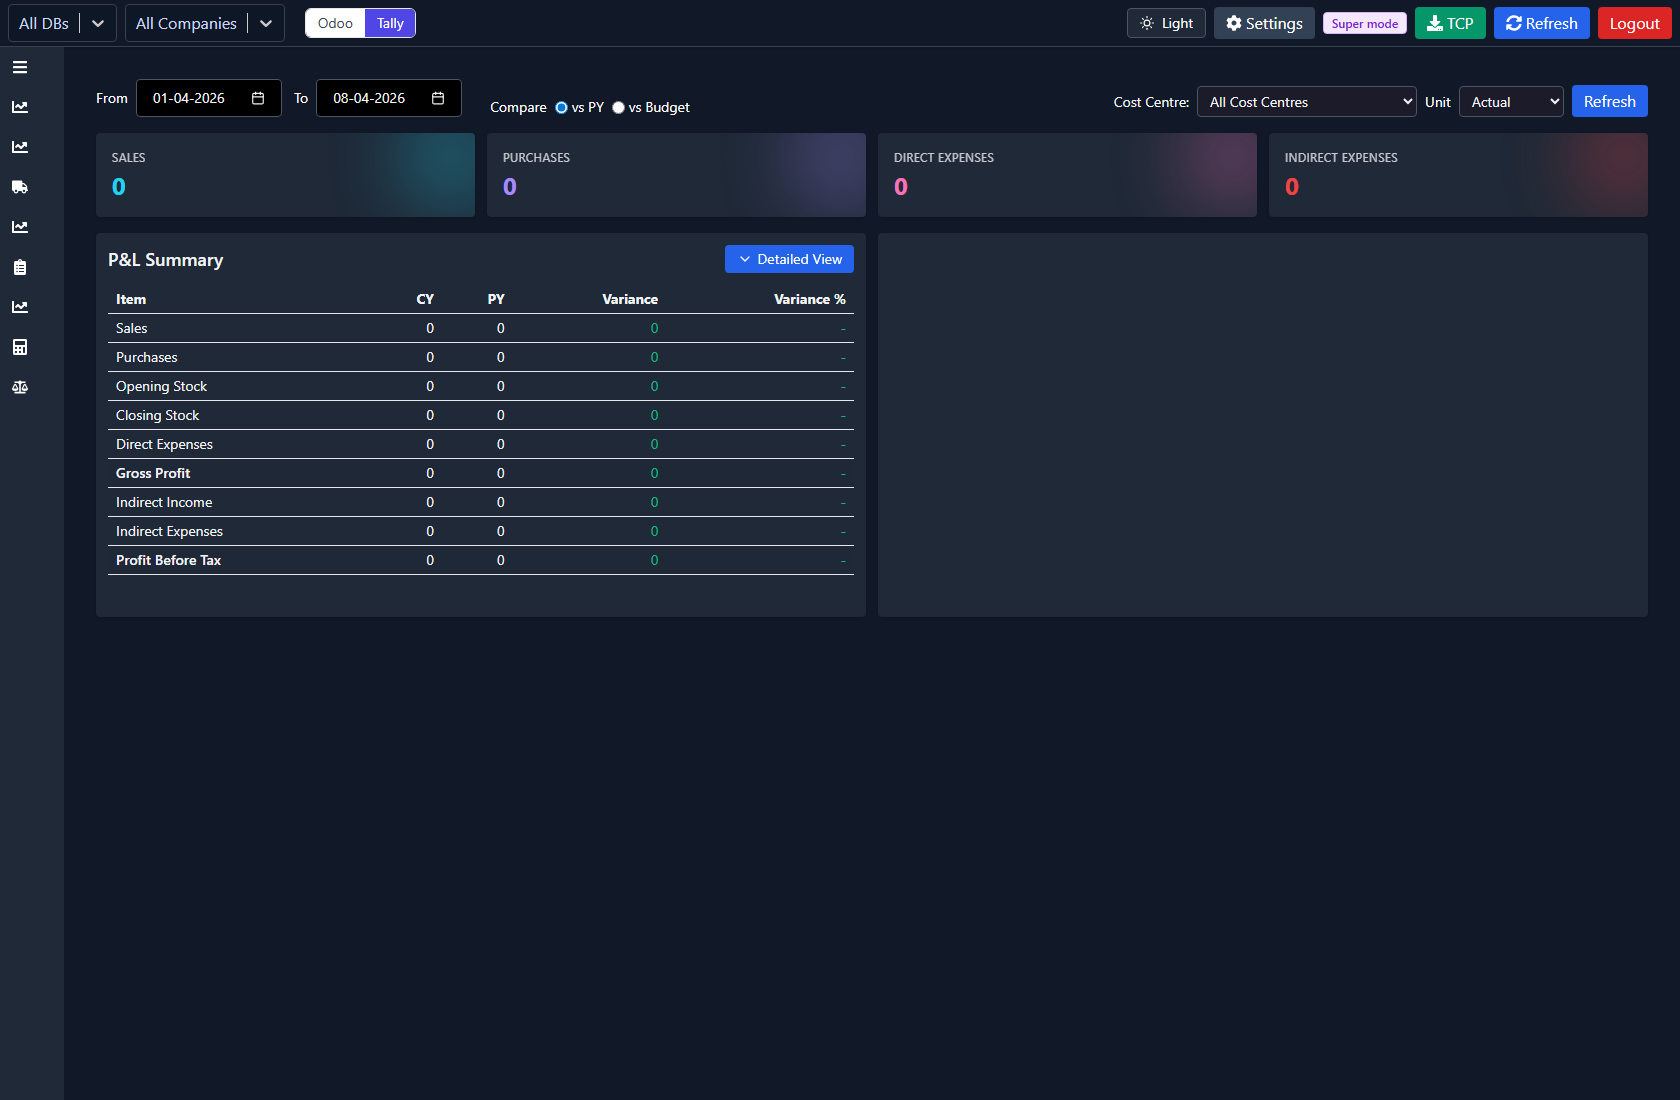Open the calculator icon in the sidebar

point(20,347)
